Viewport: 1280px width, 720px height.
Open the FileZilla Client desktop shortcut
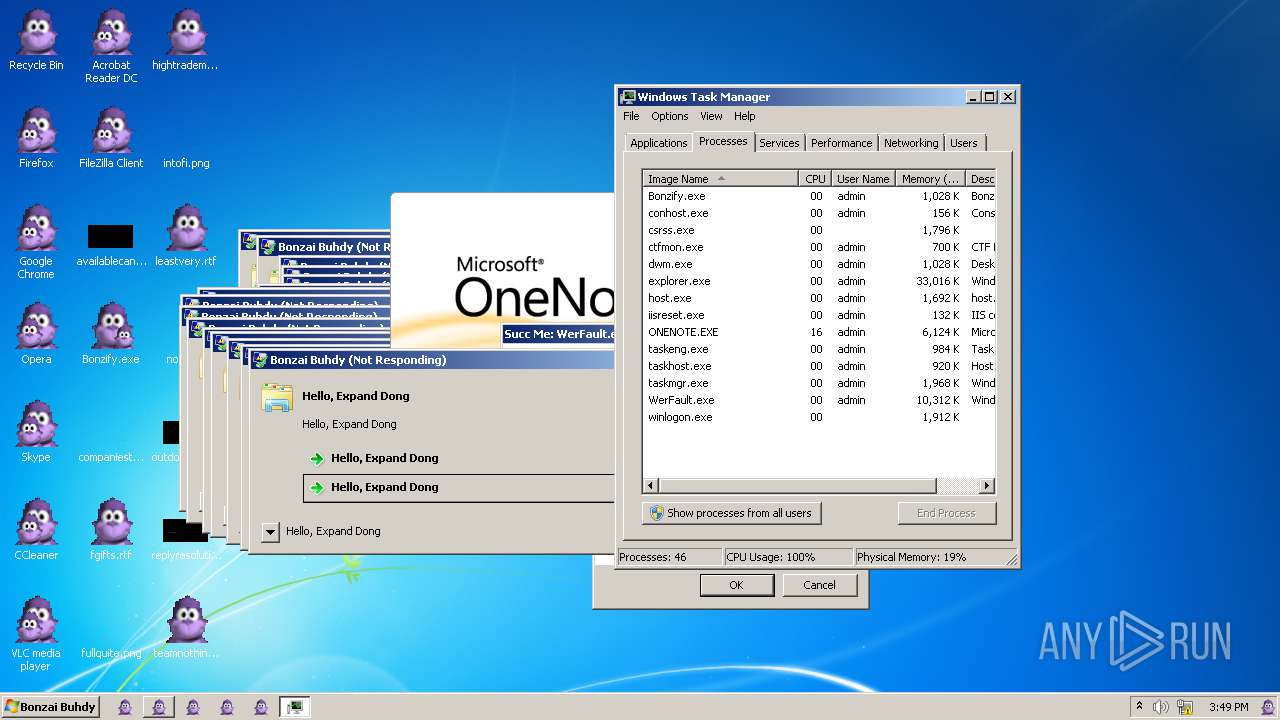111,138
